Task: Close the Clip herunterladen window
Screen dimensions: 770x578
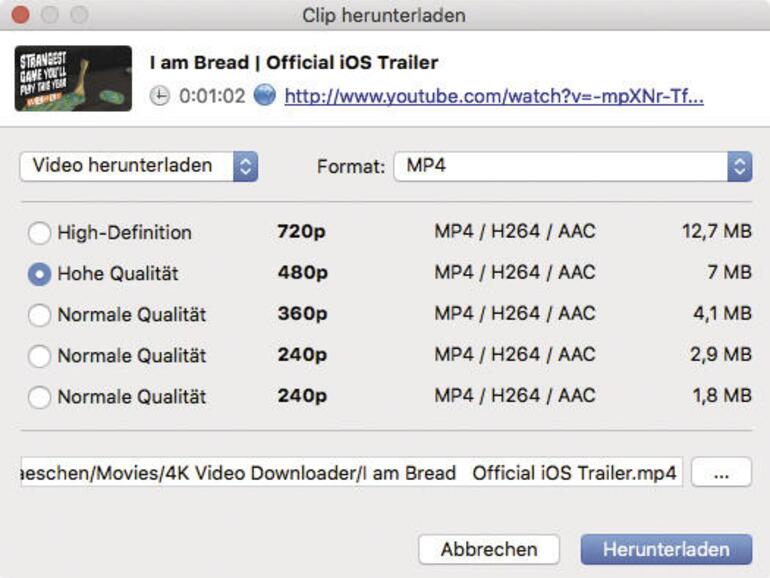Action: 19,16
